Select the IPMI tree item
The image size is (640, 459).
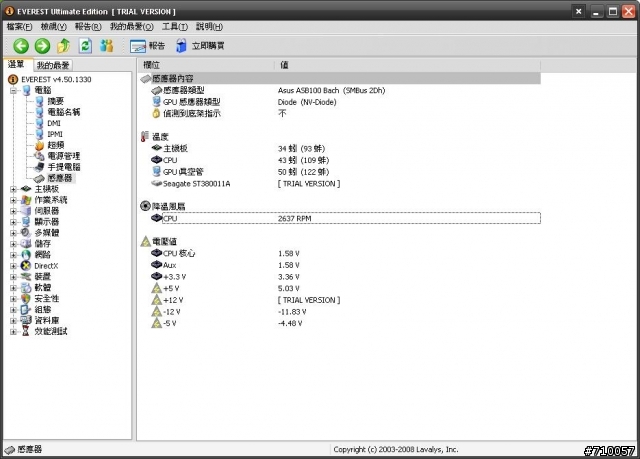coord(55,134)
